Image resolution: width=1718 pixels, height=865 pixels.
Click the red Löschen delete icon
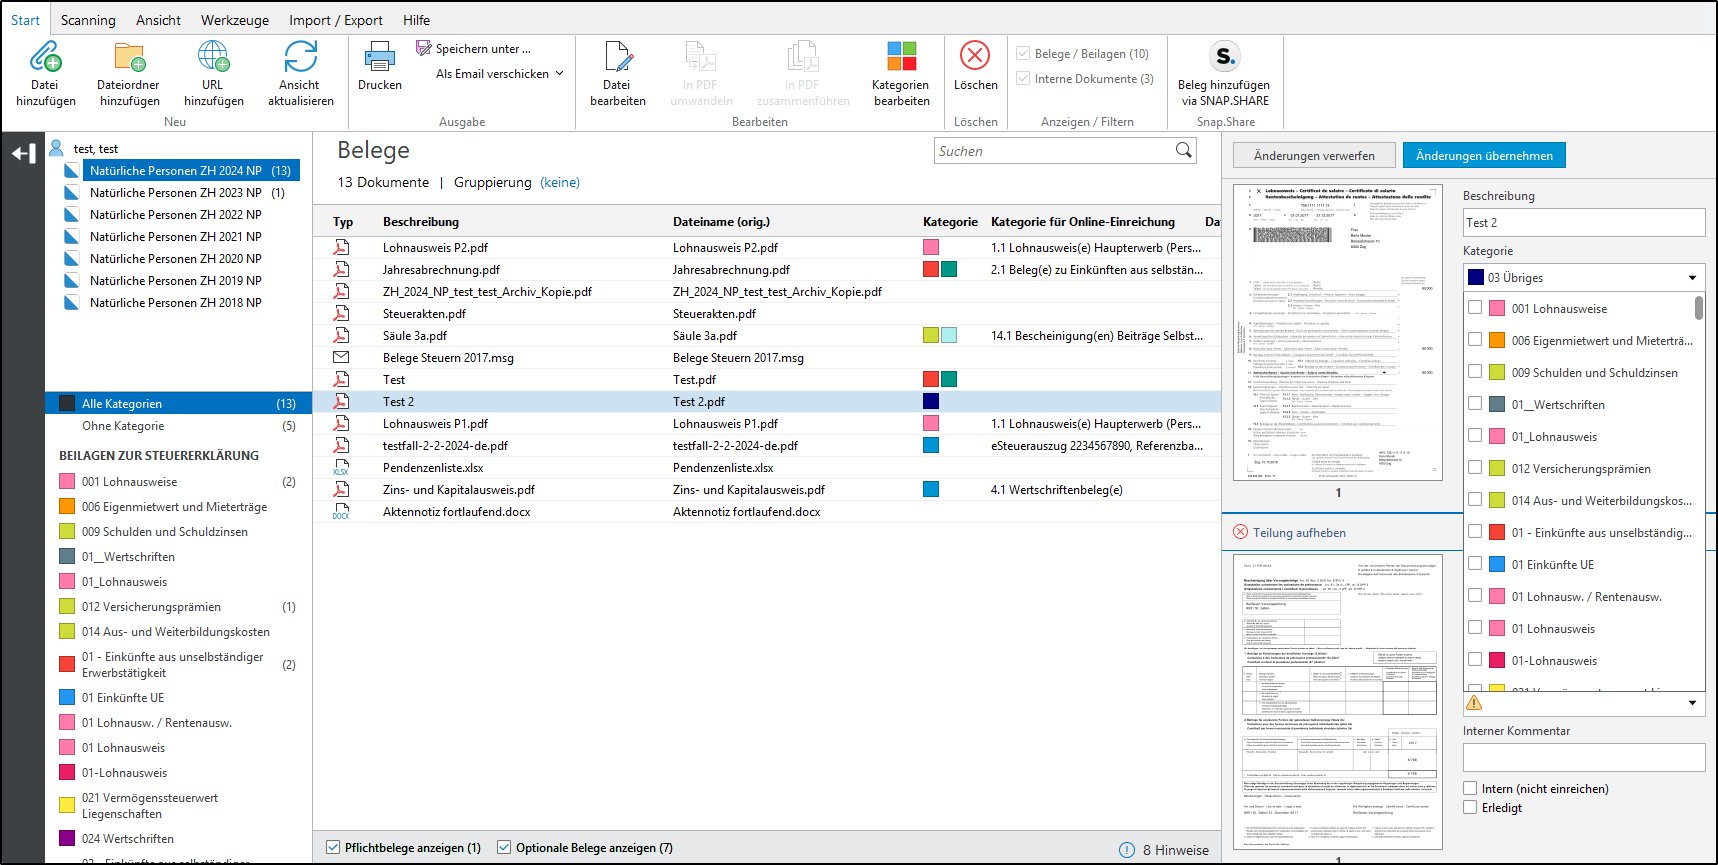975,55
